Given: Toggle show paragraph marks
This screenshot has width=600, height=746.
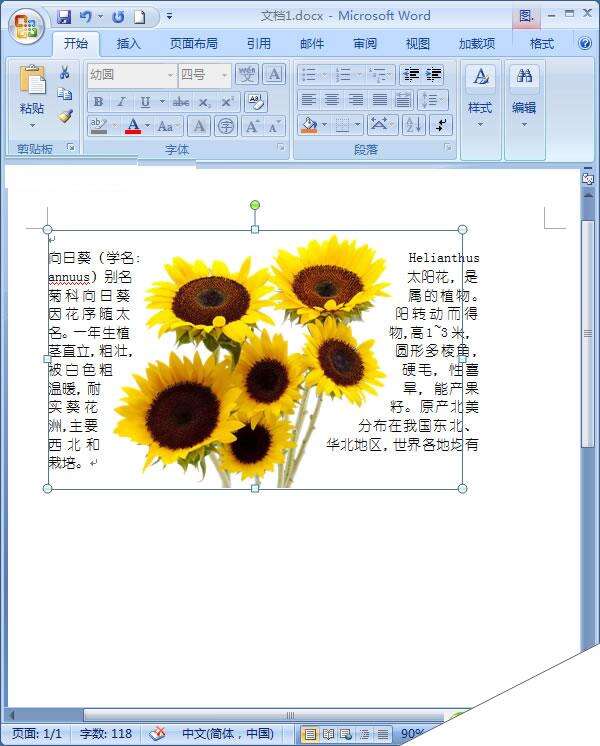Looking at the screenshot, I should click(441, 126).
